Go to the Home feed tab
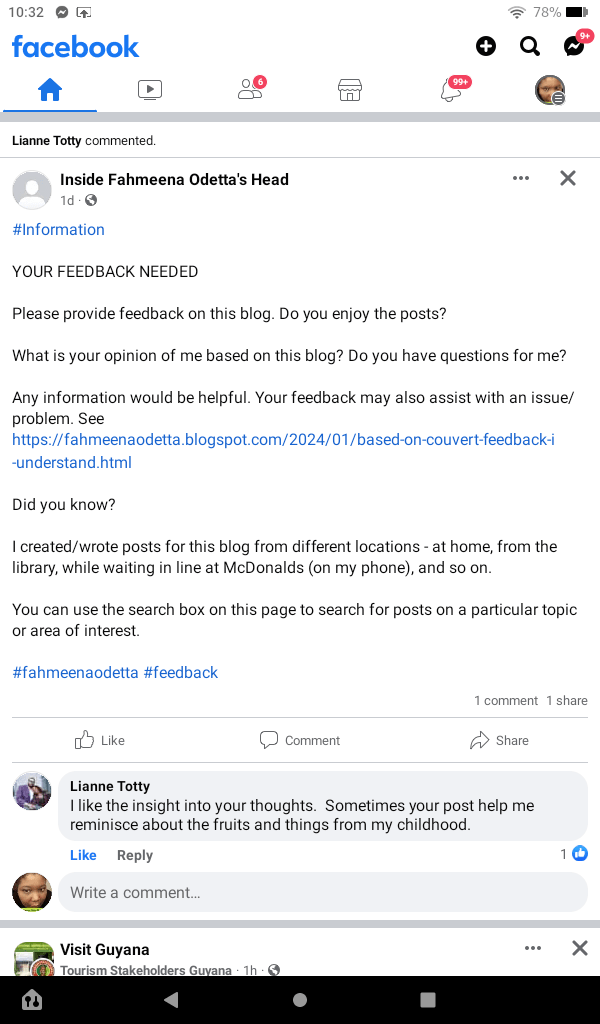The width and height of the screenshot is (600, 1024). [50, 90]
